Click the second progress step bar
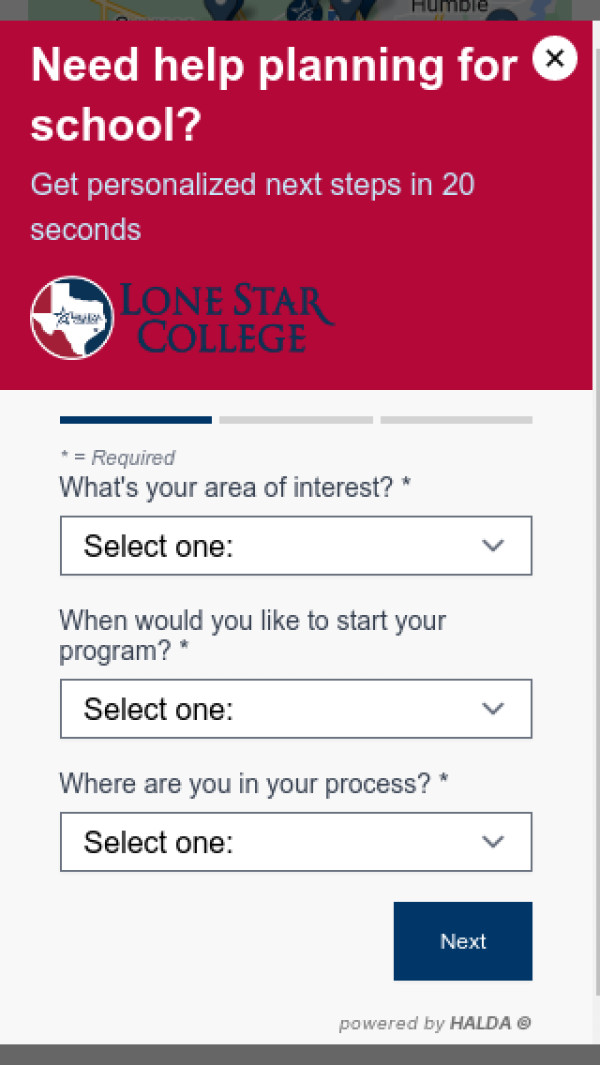Image resolution: width=600 pixels, height=1065 pixels. [x=296, y=420]
